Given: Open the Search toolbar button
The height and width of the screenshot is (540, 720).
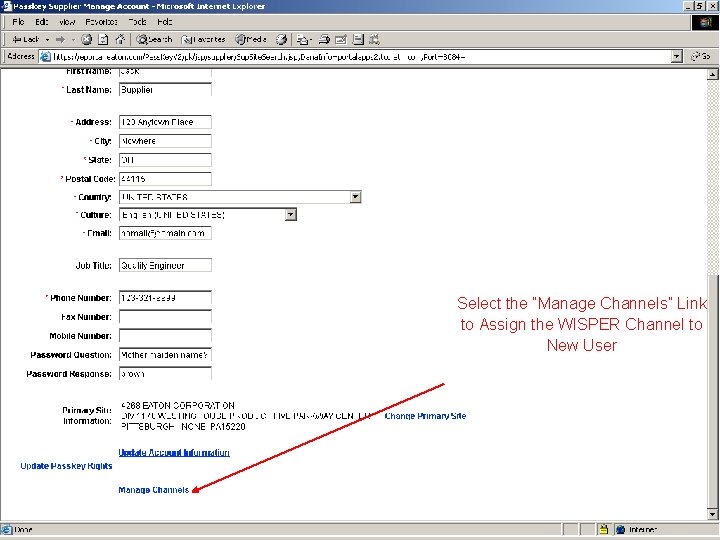Looking at the screenshot, I should (155, 39).
